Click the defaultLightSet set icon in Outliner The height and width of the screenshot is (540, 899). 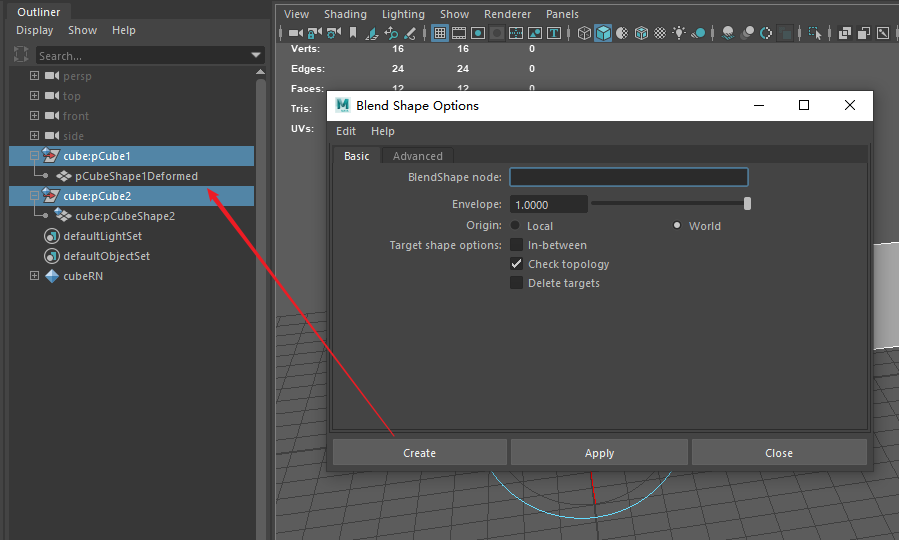[x=52, y=236]
